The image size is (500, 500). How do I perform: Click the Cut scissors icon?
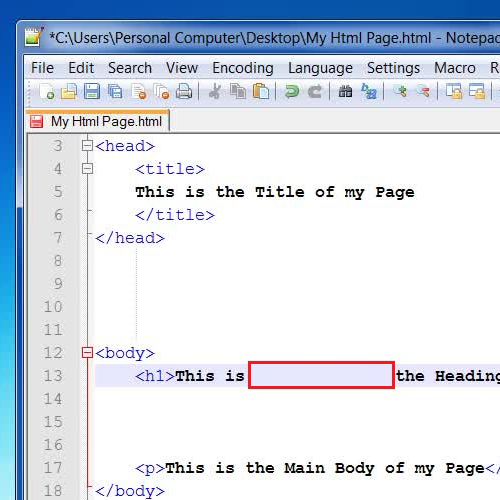[215, 91]
